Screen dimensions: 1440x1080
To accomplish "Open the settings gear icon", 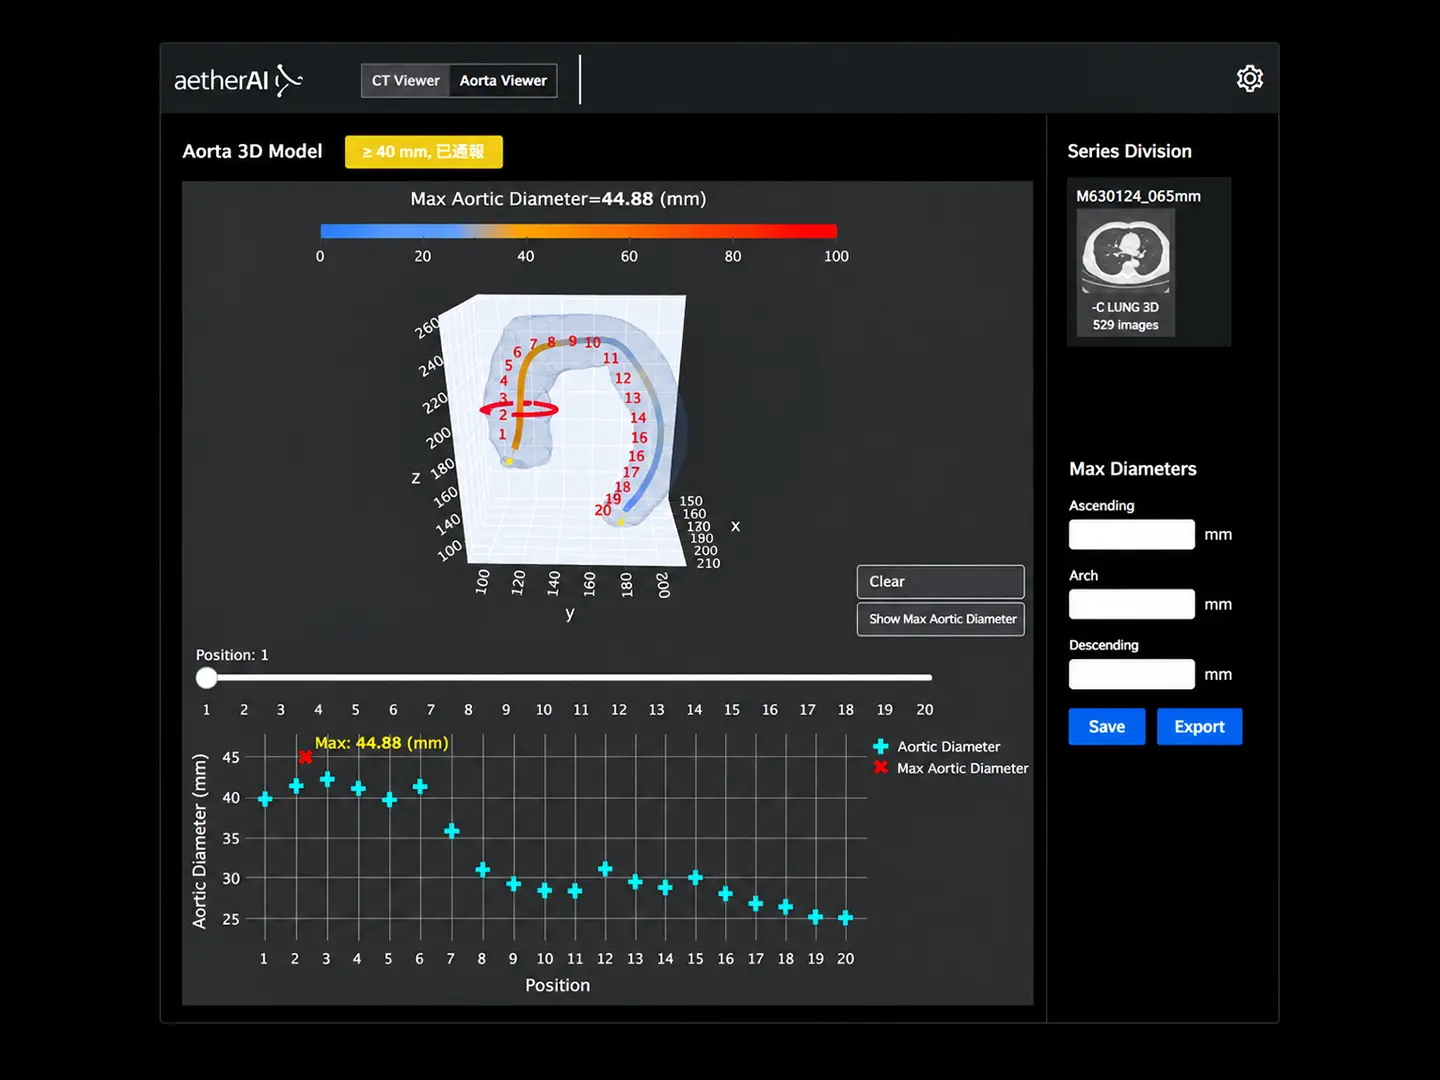I will click(x=1250, y=79).
